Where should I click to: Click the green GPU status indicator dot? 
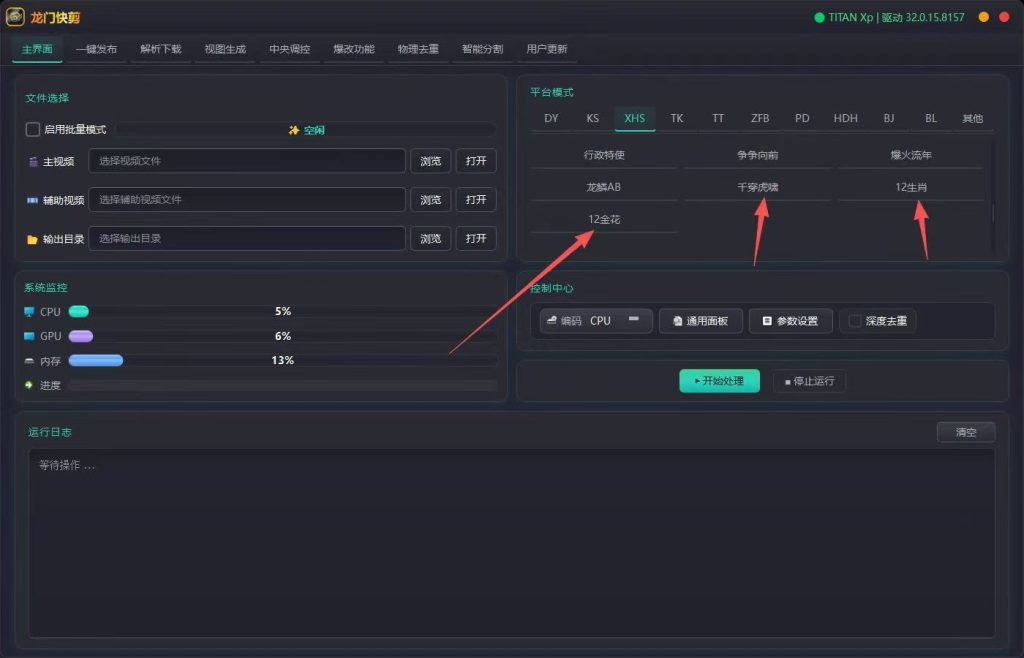pyautogui.click(x=819, y=18)
